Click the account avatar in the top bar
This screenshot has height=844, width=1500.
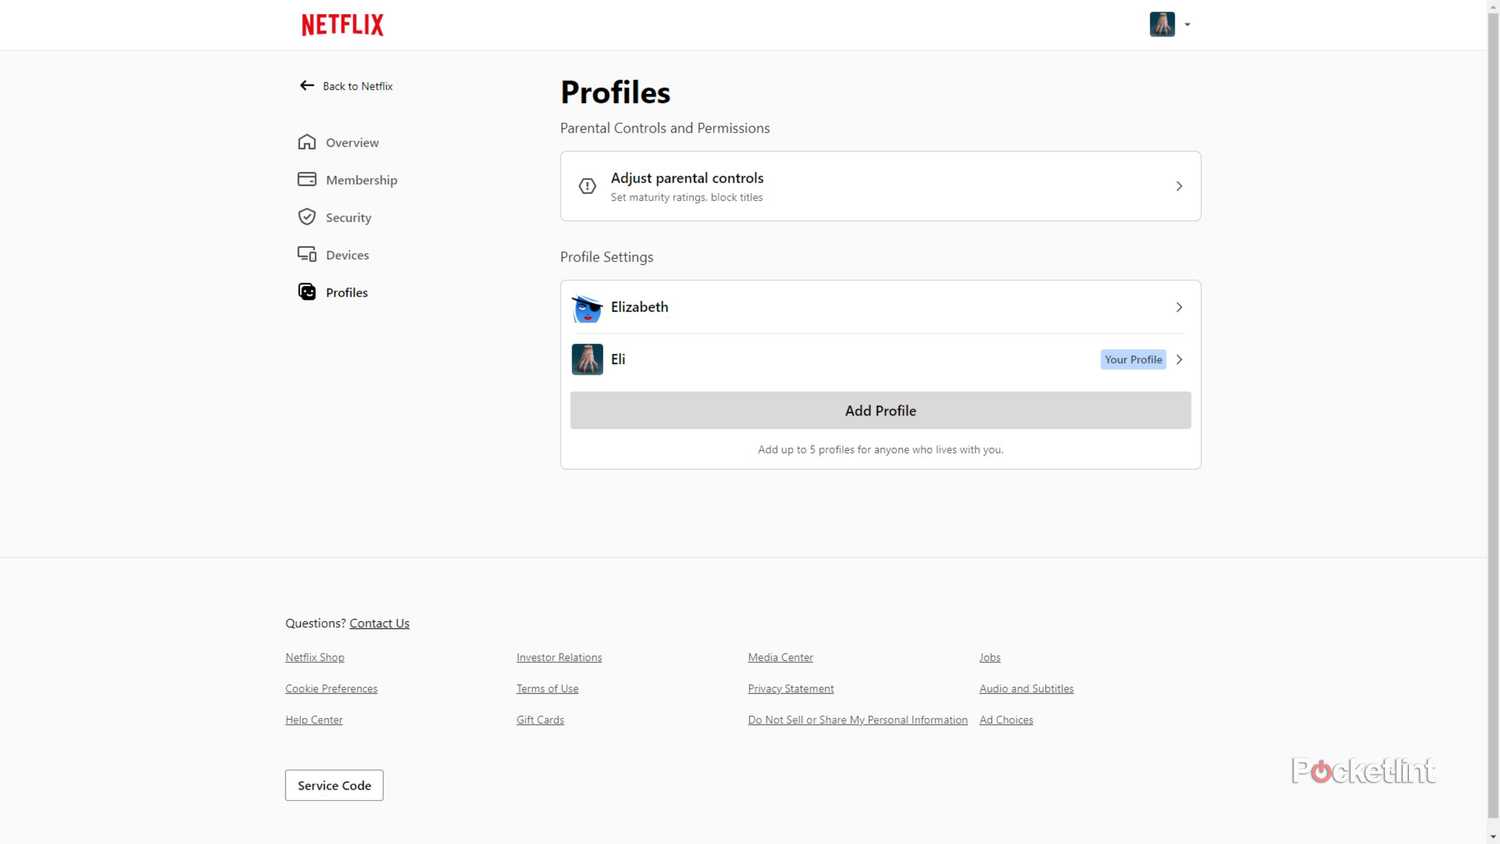click(x=1162, y=24)
